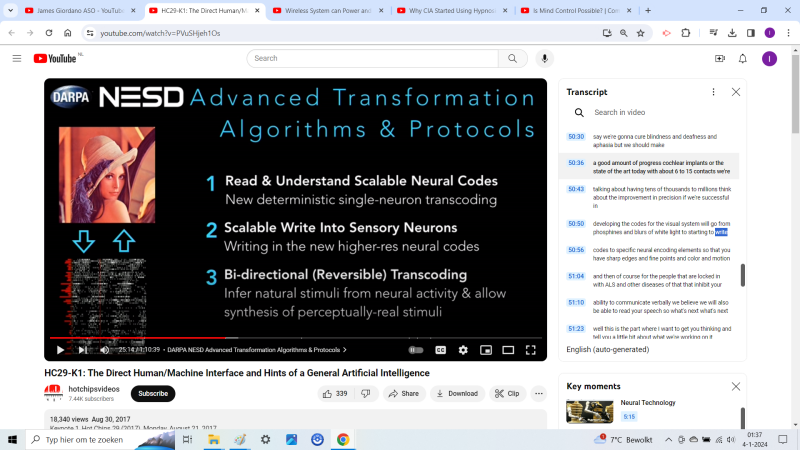The image size is (800, 450).
Task: Close the Key moments panel
Action: 736,386
